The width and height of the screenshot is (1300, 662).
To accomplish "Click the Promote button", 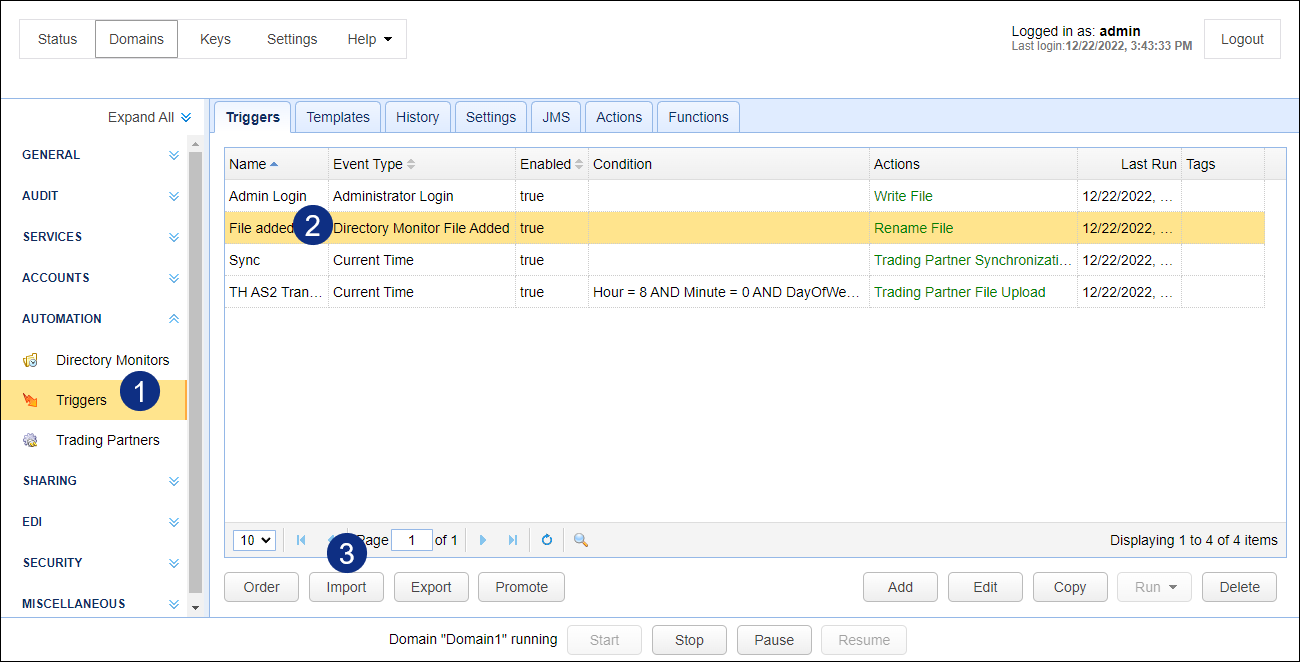I will (x=521, y=587).
